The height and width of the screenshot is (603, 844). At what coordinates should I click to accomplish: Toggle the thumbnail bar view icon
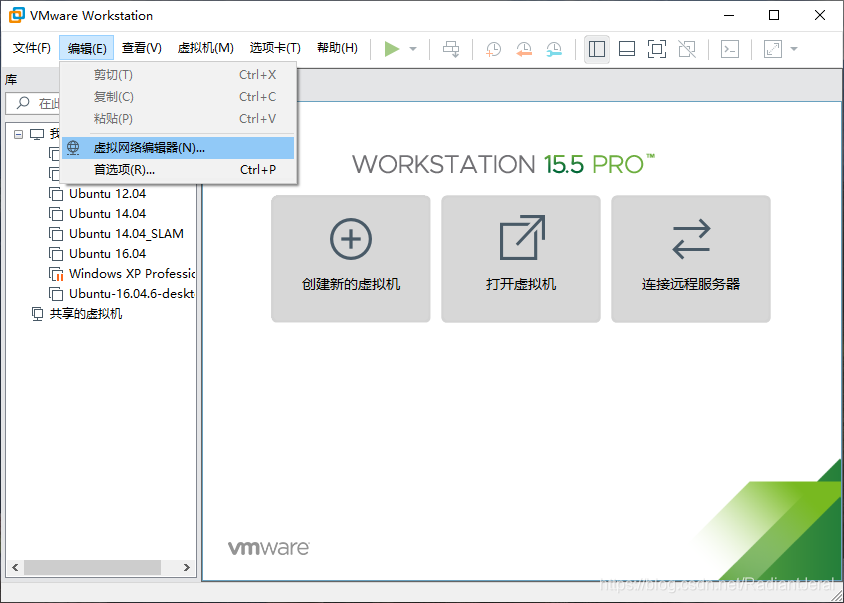click(627, 49)
